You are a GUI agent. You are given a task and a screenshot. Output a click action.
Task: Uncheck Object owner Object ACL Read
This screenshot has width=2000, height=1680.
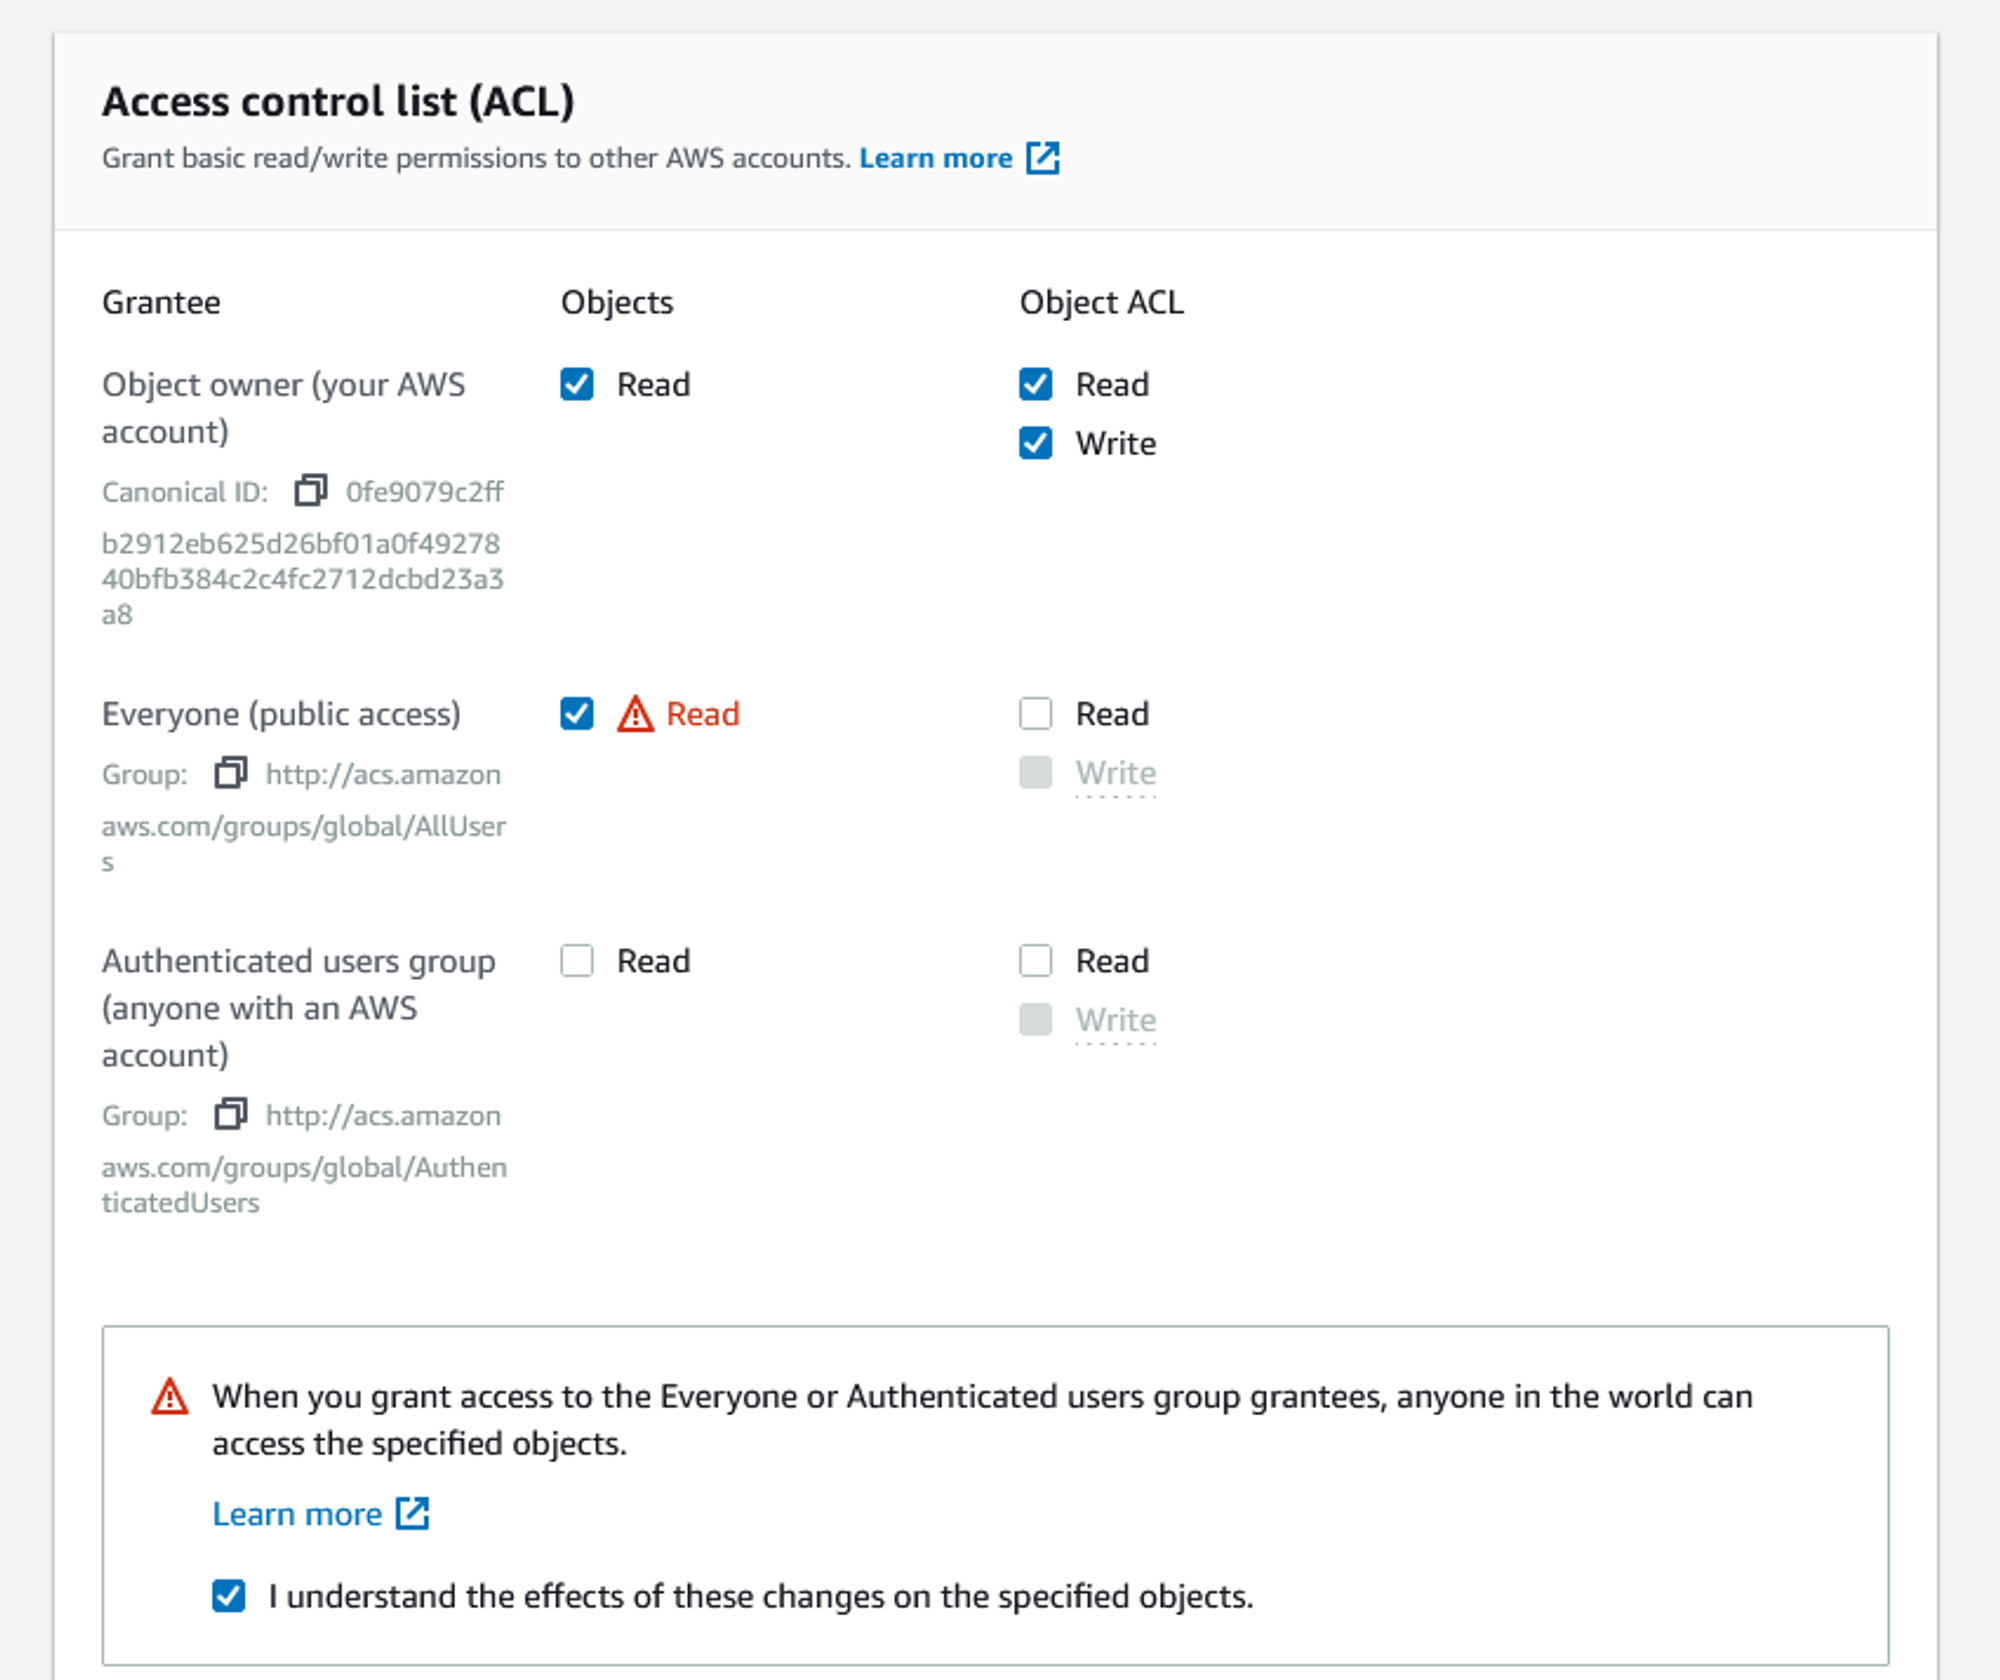tap(1036, 384)
